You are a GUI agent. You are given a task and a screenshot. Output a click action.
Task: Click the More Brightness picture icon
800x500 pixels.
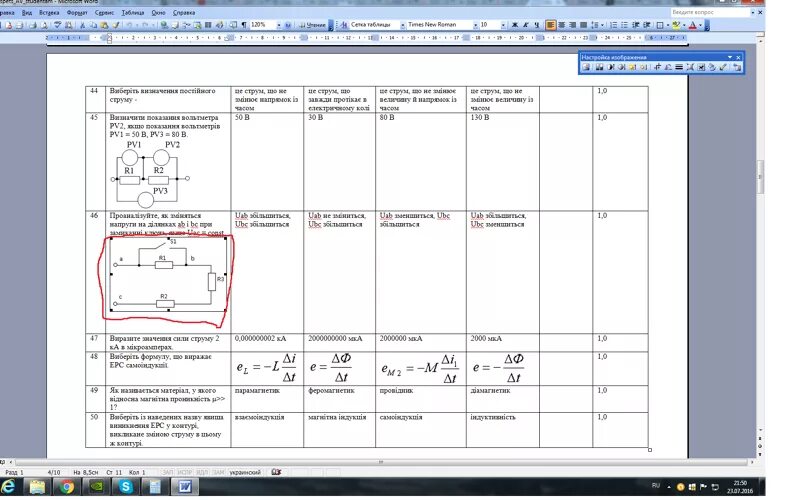coord(632,67)
